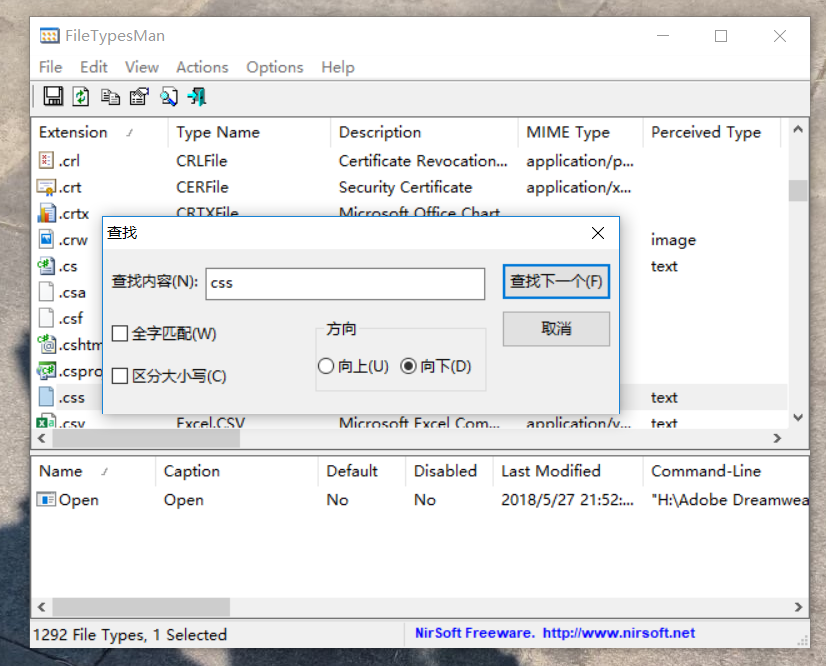826x666 pixels.
Task: Select the .css file icon
Action: (46, 397)
